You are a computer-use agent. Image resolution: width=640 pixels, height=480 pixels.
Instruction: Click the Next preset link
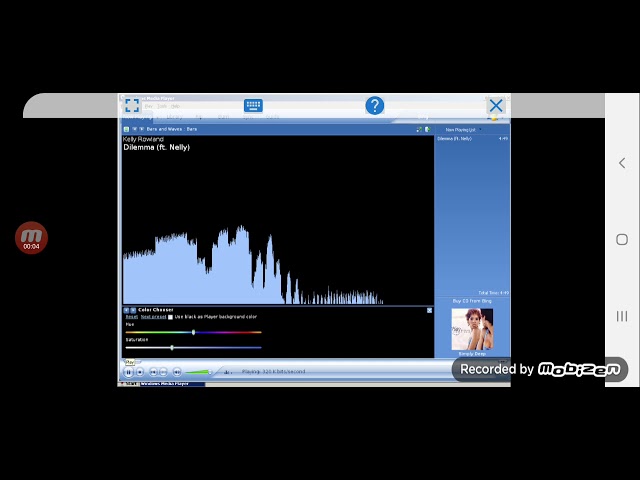153,317
